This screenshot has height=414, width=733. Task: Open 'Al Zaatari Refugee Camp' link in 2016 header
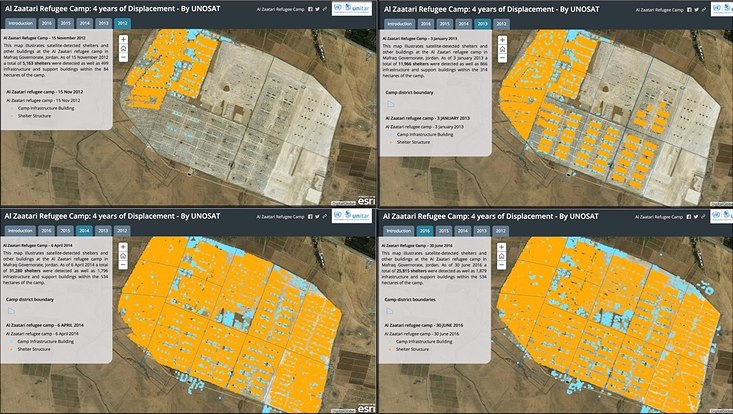659,217
